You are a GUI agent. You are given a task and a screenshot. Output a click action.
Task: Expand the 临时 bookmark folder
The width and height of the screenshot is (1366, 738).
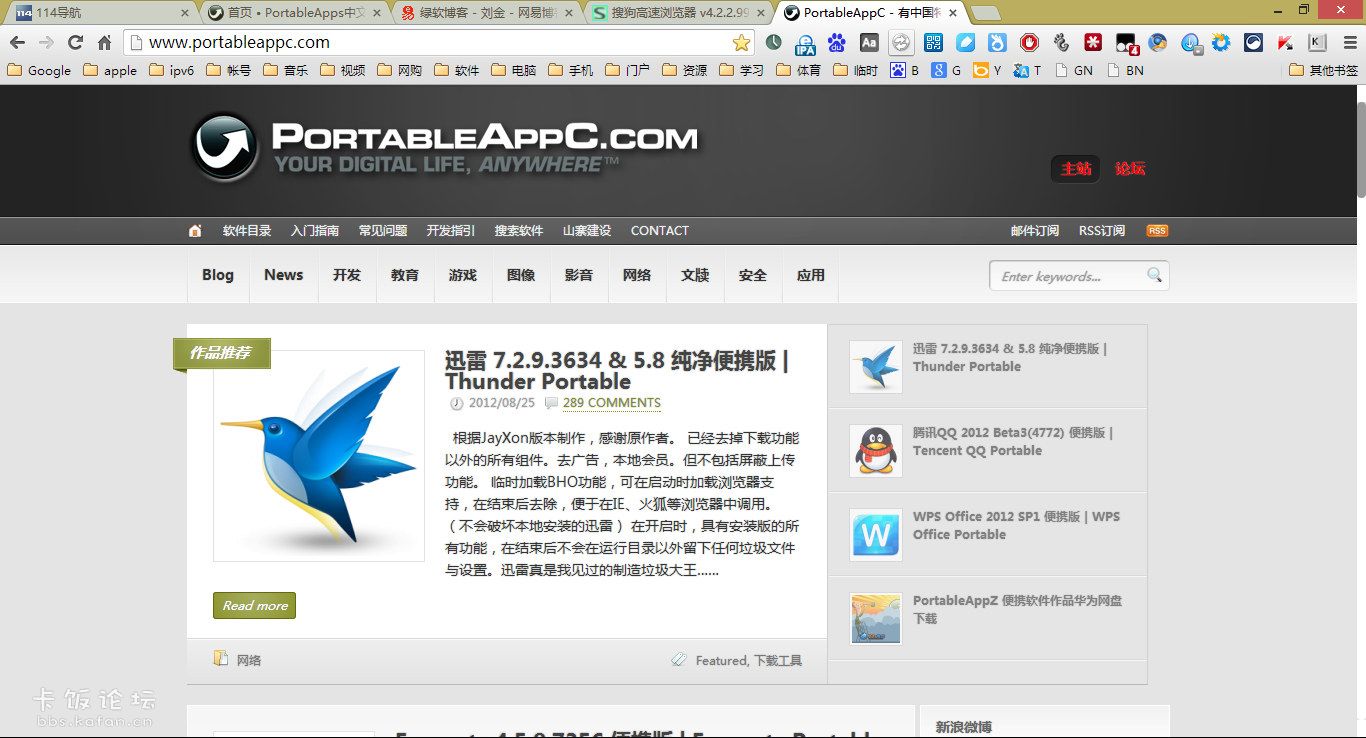coord(853,71)
